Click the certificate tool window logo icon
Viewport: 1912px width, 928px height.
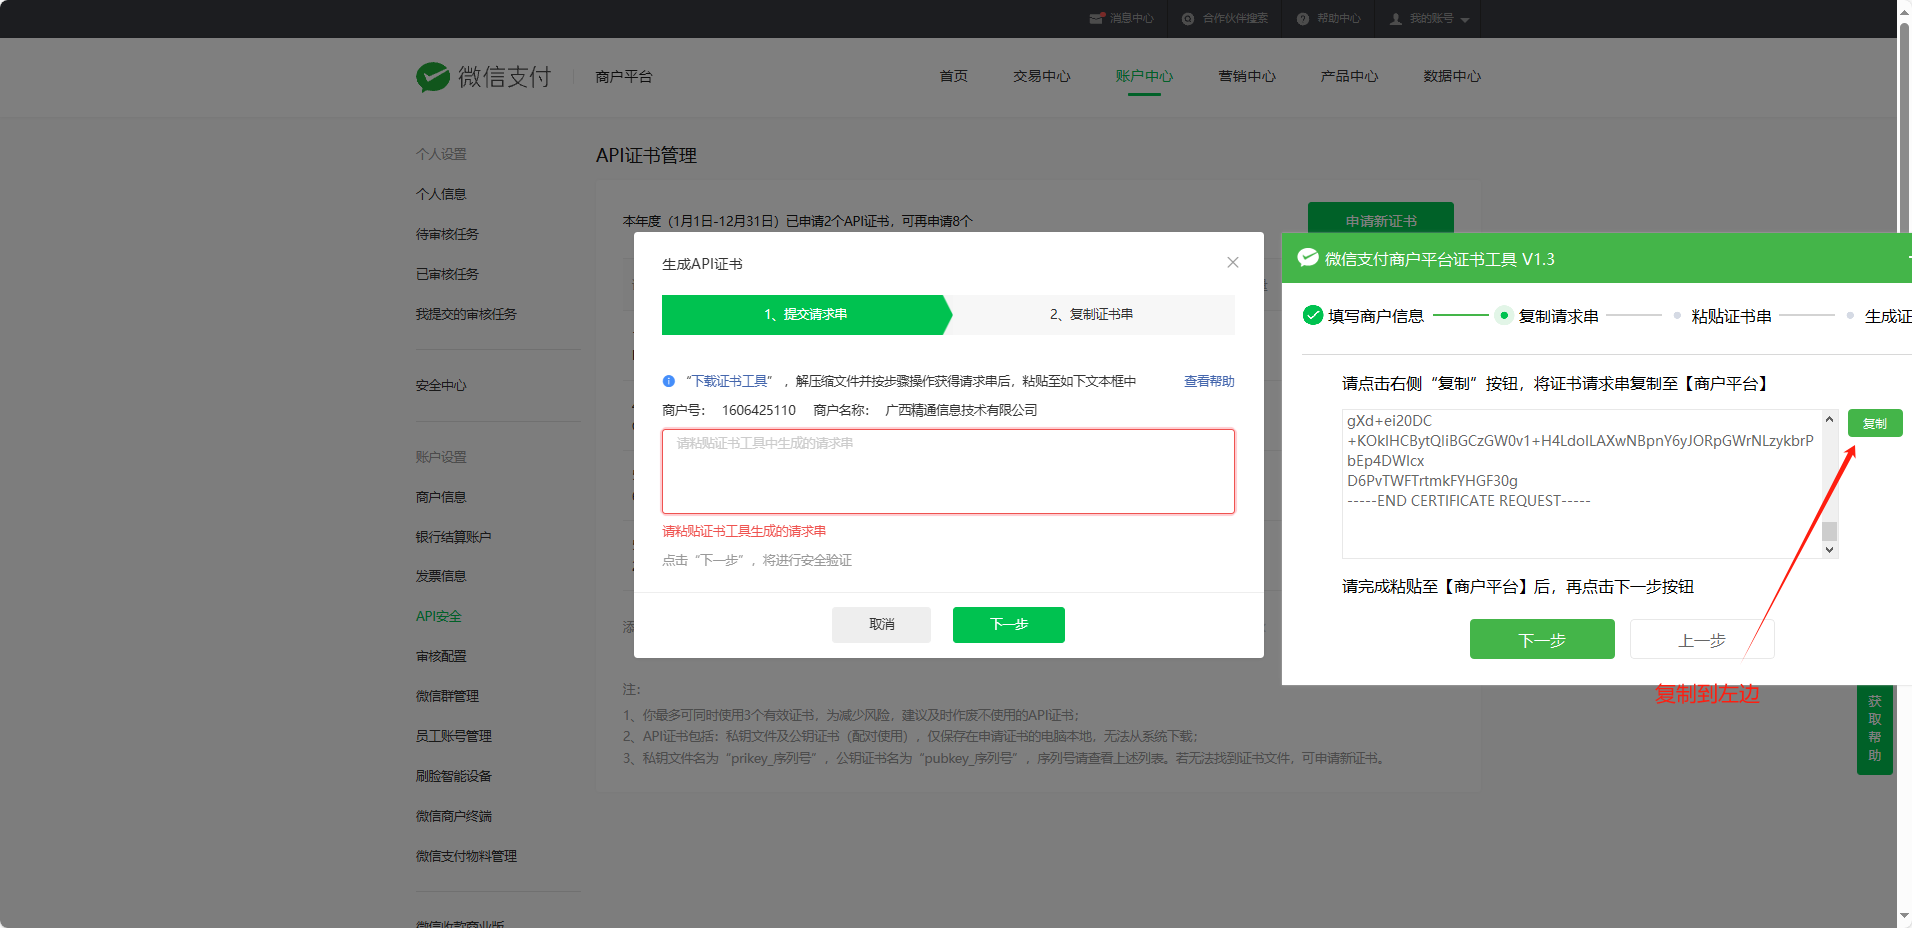1308,258
